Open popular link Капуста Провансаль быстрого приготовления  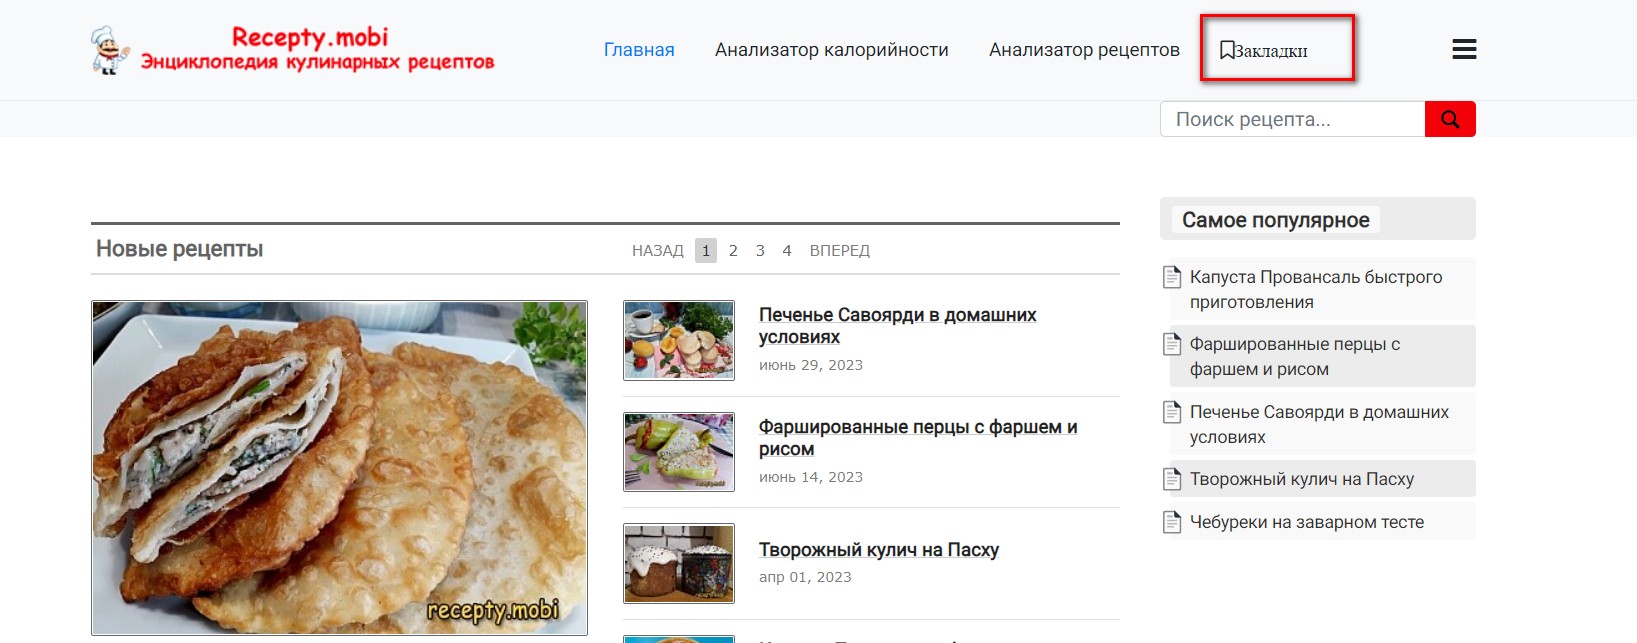click(x=1316, y=289)
